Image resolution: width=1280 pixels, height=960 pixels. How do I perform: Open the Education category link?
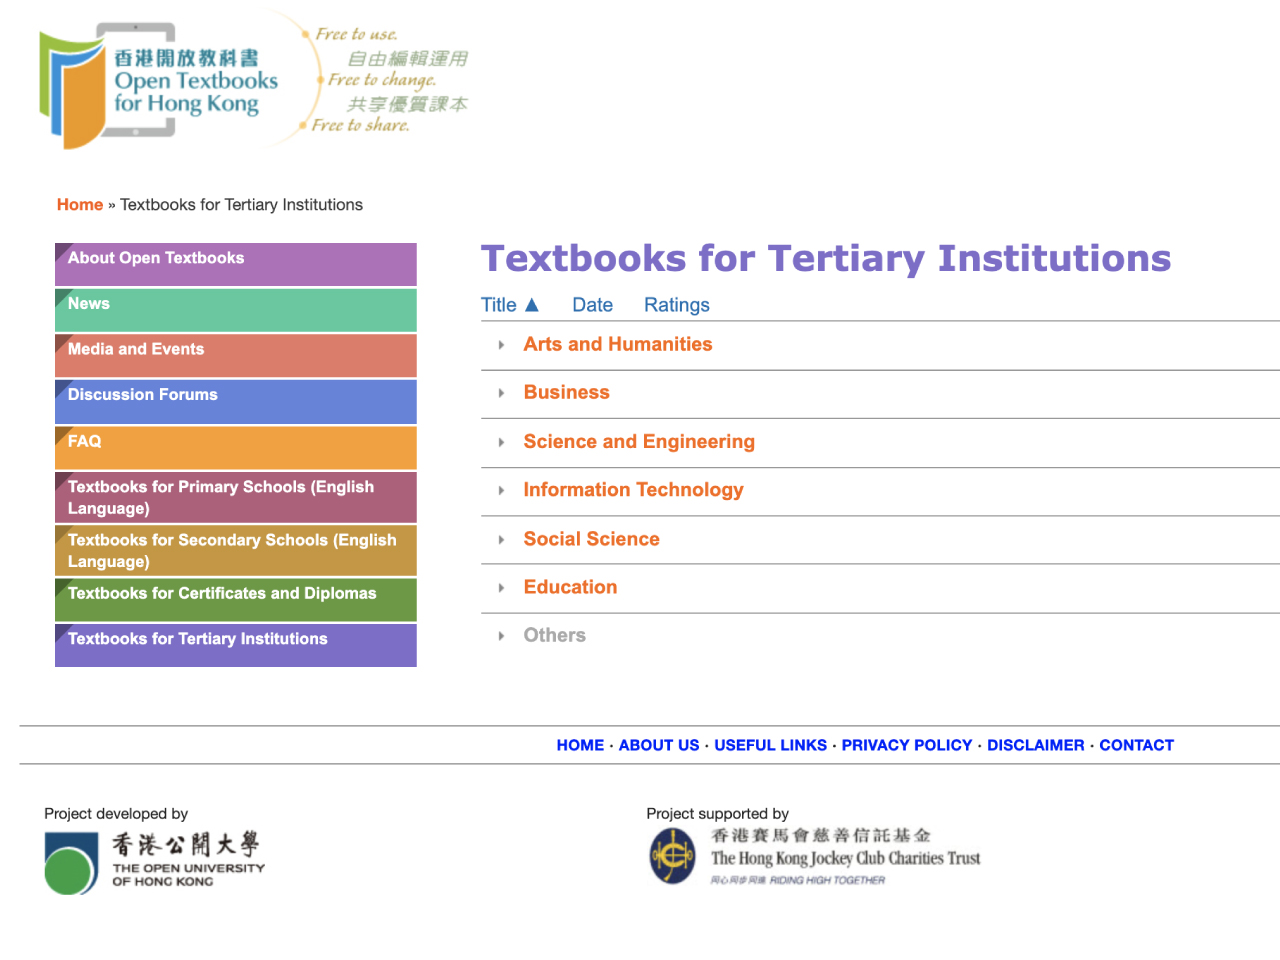coord(570,587)
